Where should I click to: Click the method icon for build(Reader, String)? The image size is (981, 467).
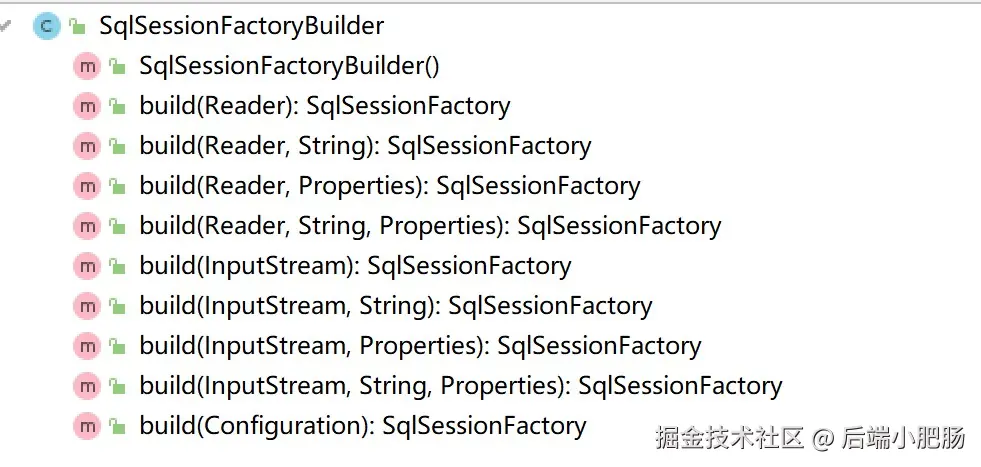87,146
